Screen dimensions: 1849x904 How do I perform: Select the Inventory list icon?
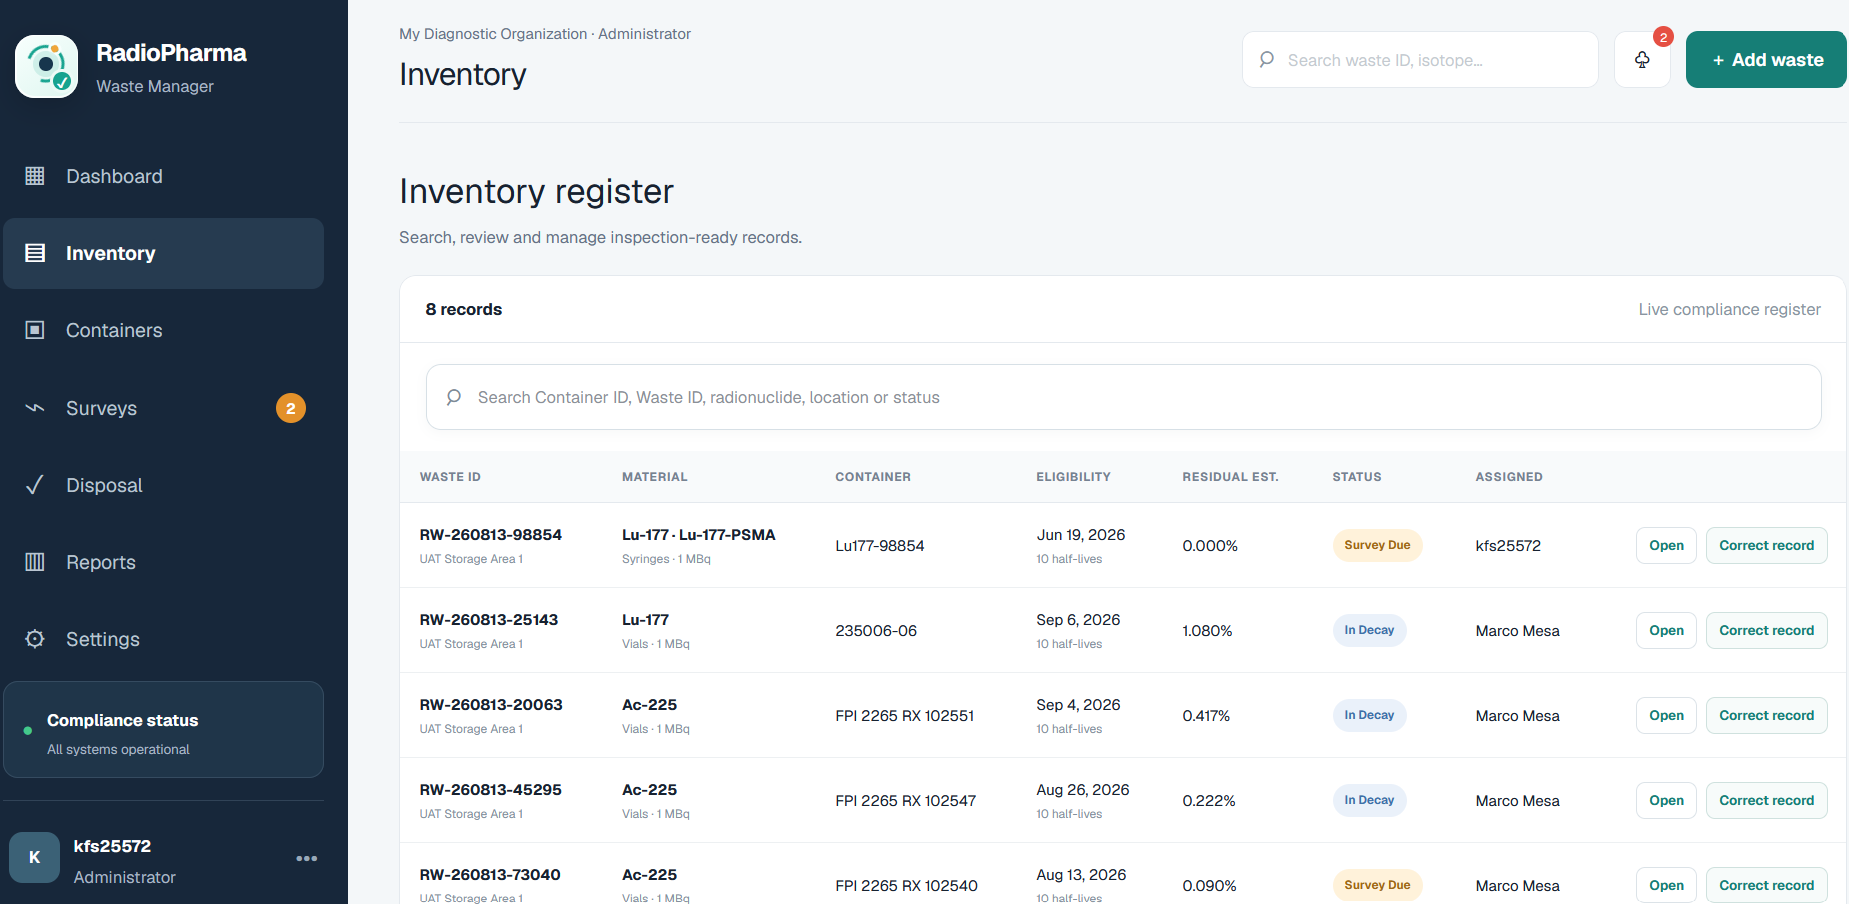click(35, 253)
